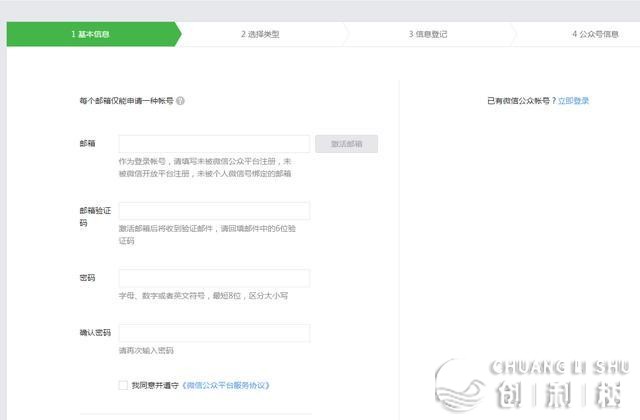640x420 pixels.
Task: Click the 请再次输入密码 hint text
Action: pyautogui.click(x=146, y=351)
